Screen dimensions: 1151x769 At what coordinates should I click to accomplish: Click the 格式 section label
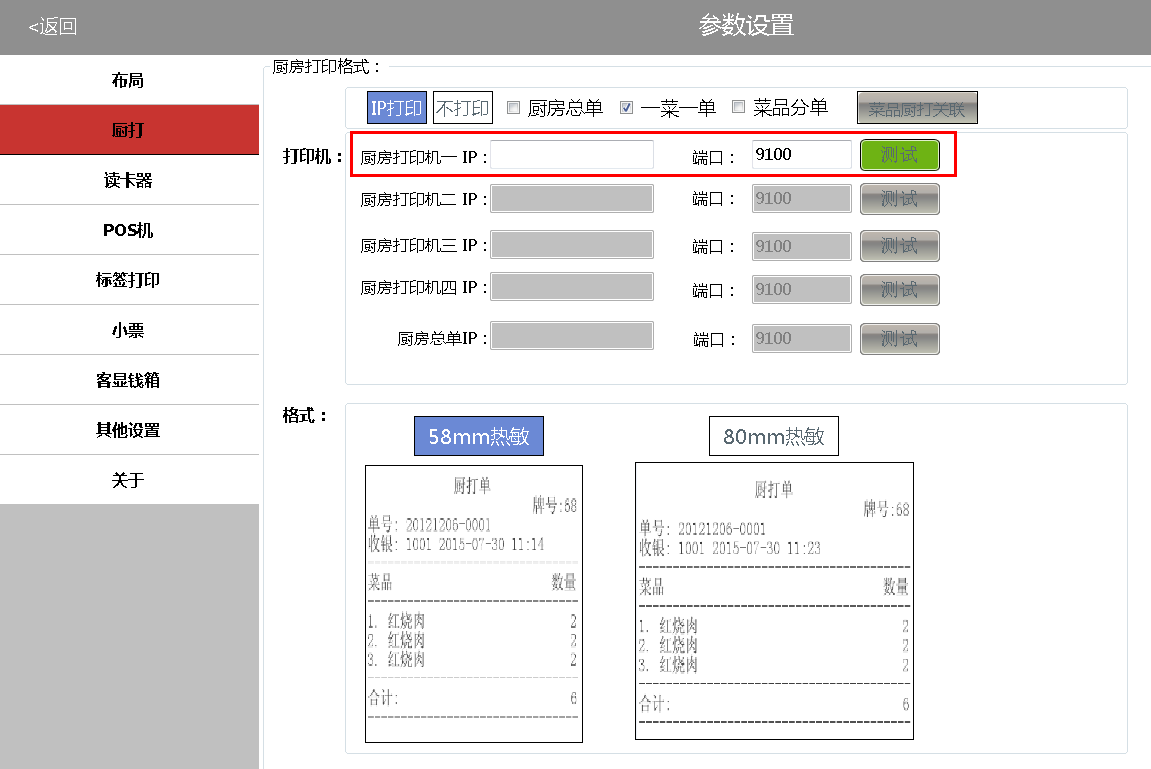(305, 416)
